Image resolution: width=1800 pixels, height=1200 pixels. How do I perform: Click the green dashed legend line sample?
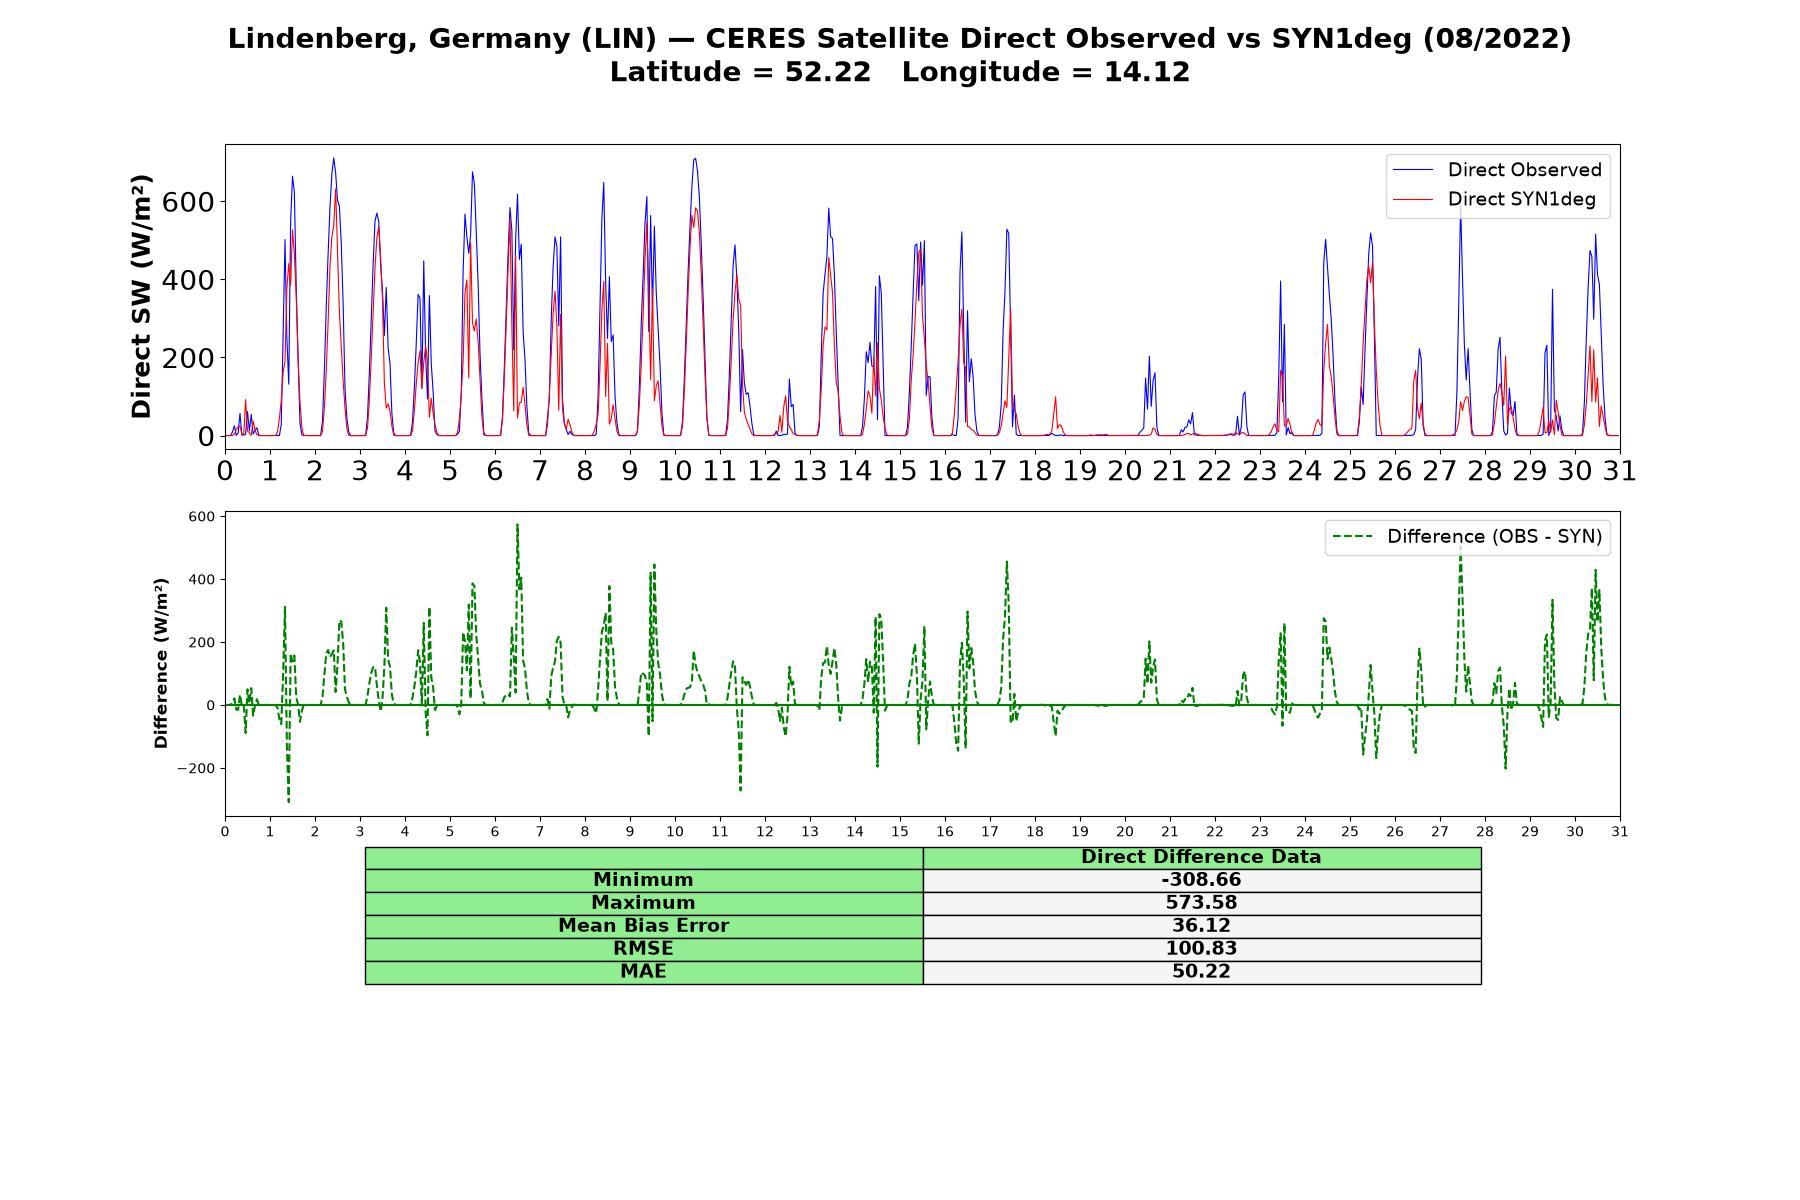coord(1352,537)
